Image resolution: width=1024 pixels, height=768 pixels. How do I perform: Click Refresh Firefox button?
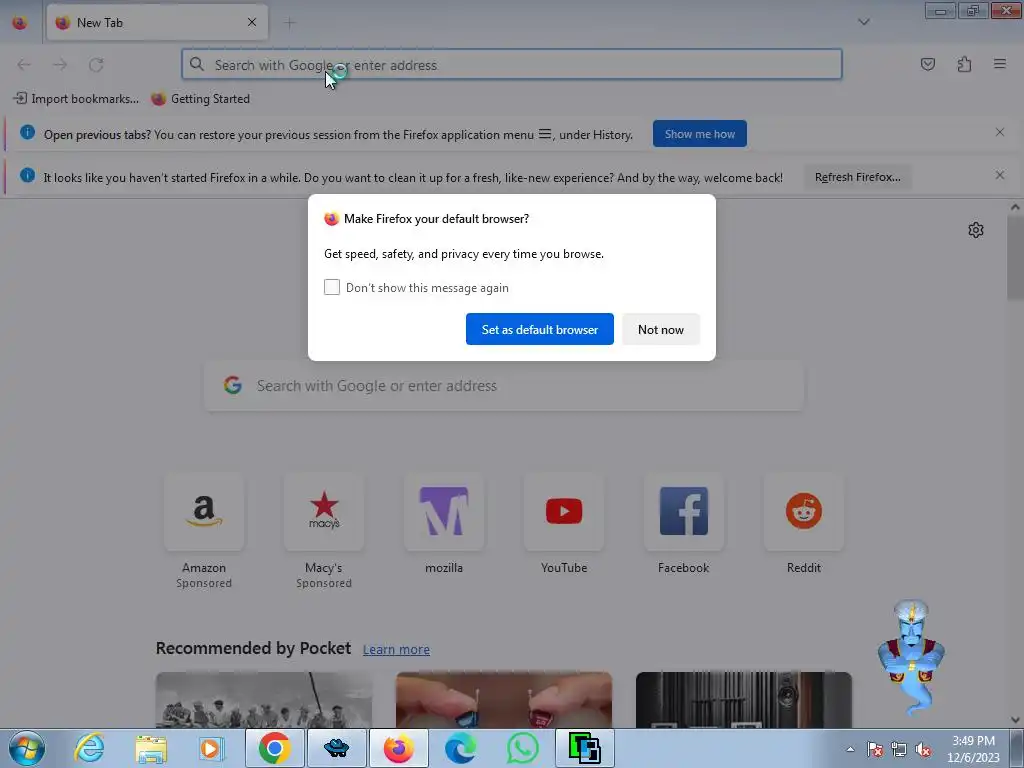[857, 177]
